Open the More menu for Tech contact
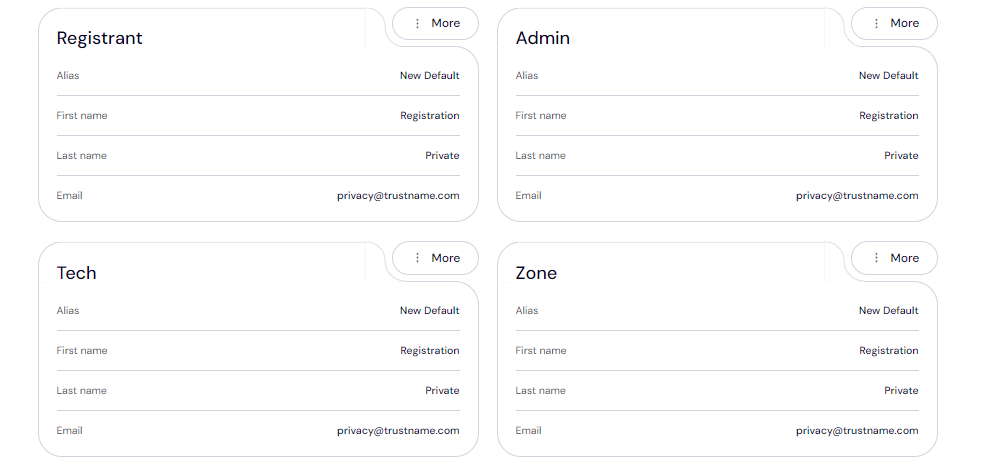The height and width of the screenshot is (469, 989). 435,258
